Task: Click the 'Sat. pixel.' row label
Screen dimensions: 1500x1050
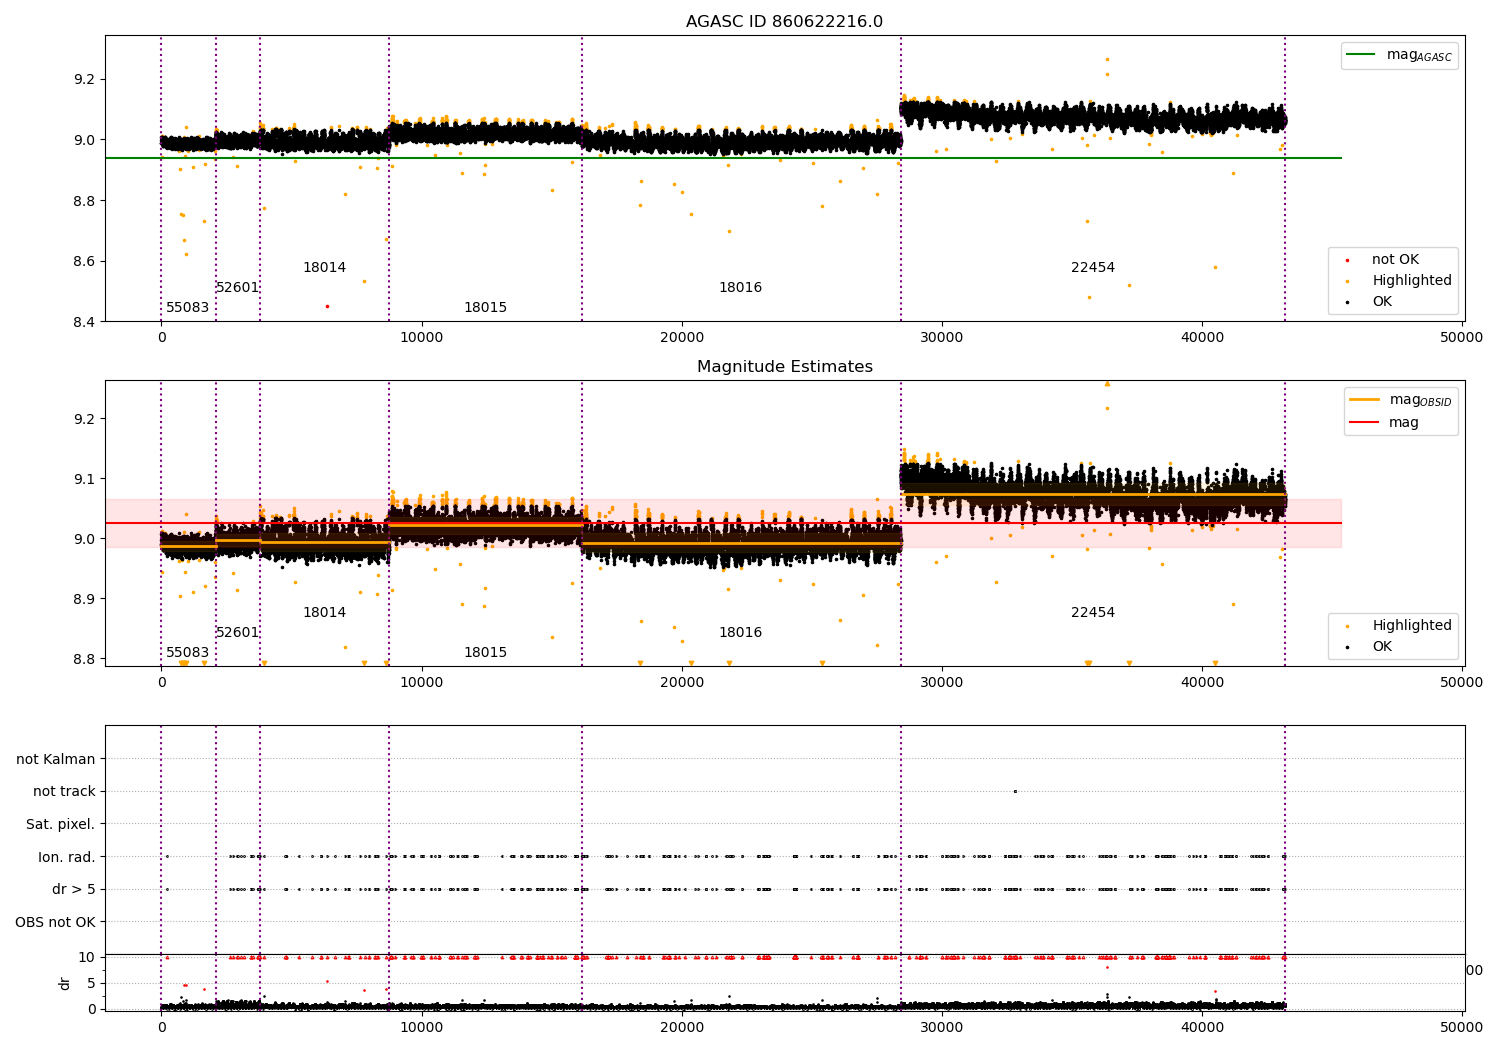Action: tap(61, 824)
